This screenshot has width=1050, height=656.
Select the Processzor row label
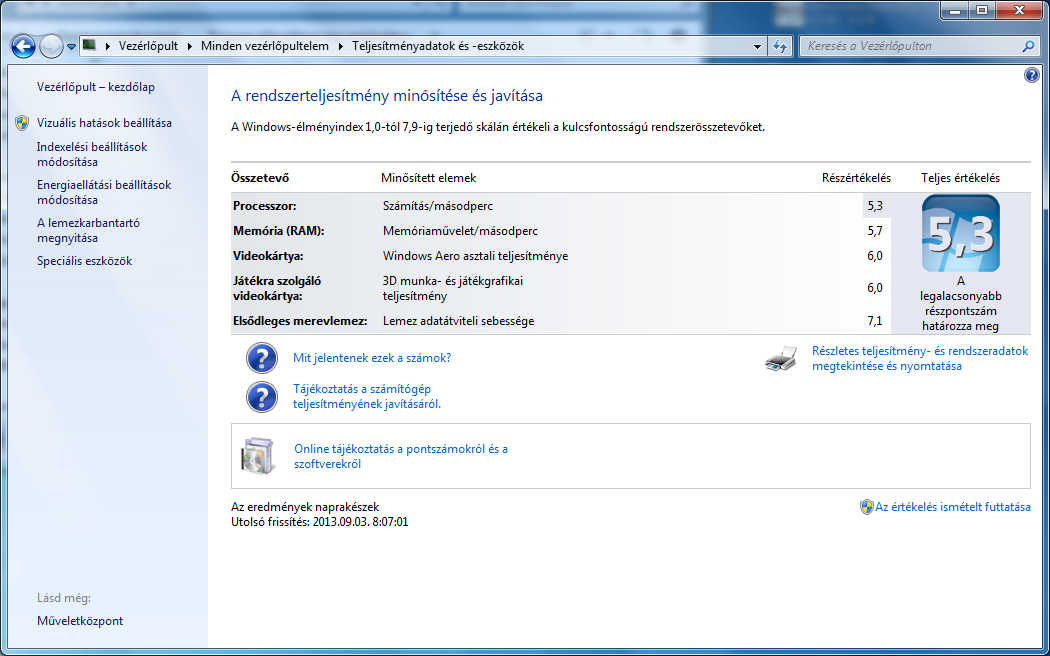265,206
